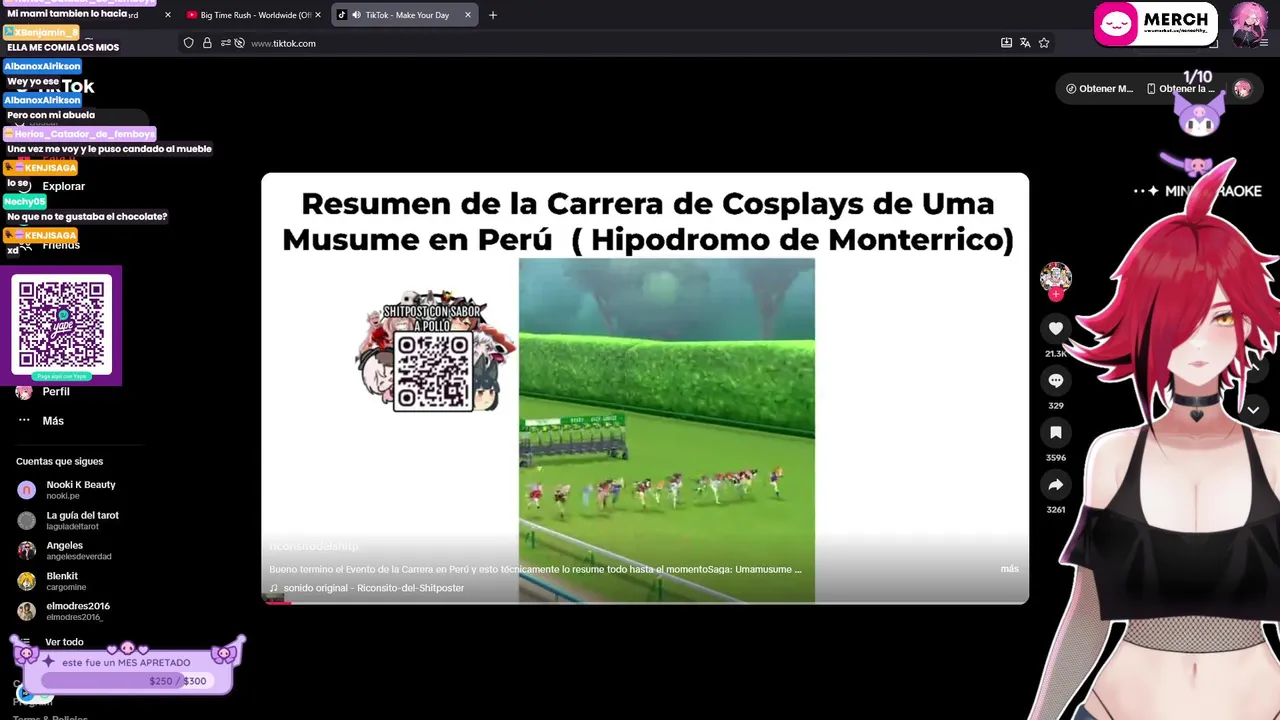This screenshot has width=1280, height=720.
Task: Click the install app icon in address bar
Action: (1006, 43)
